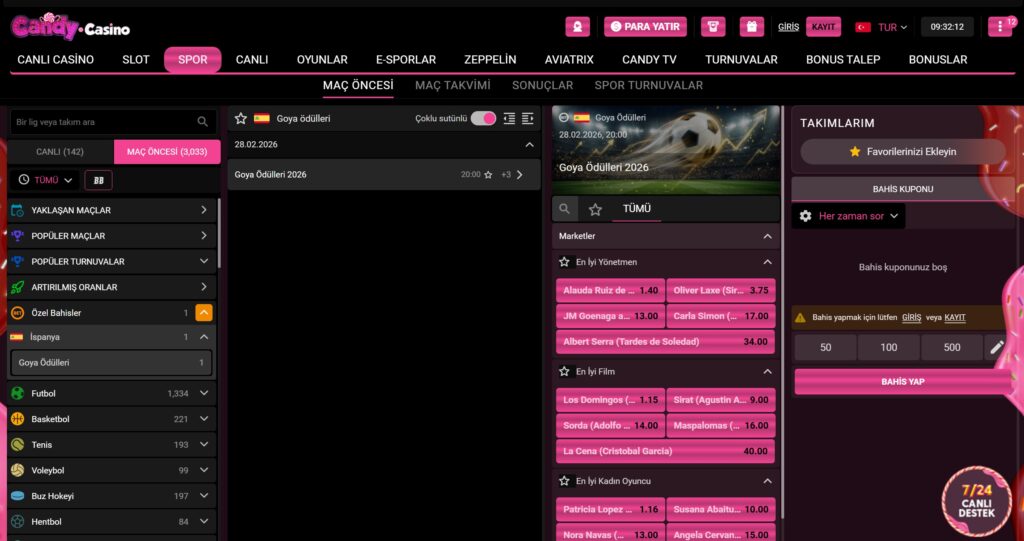Open YAKLAŞAN MAÇLAR section

pyautogui.click(x=112, y=210)
